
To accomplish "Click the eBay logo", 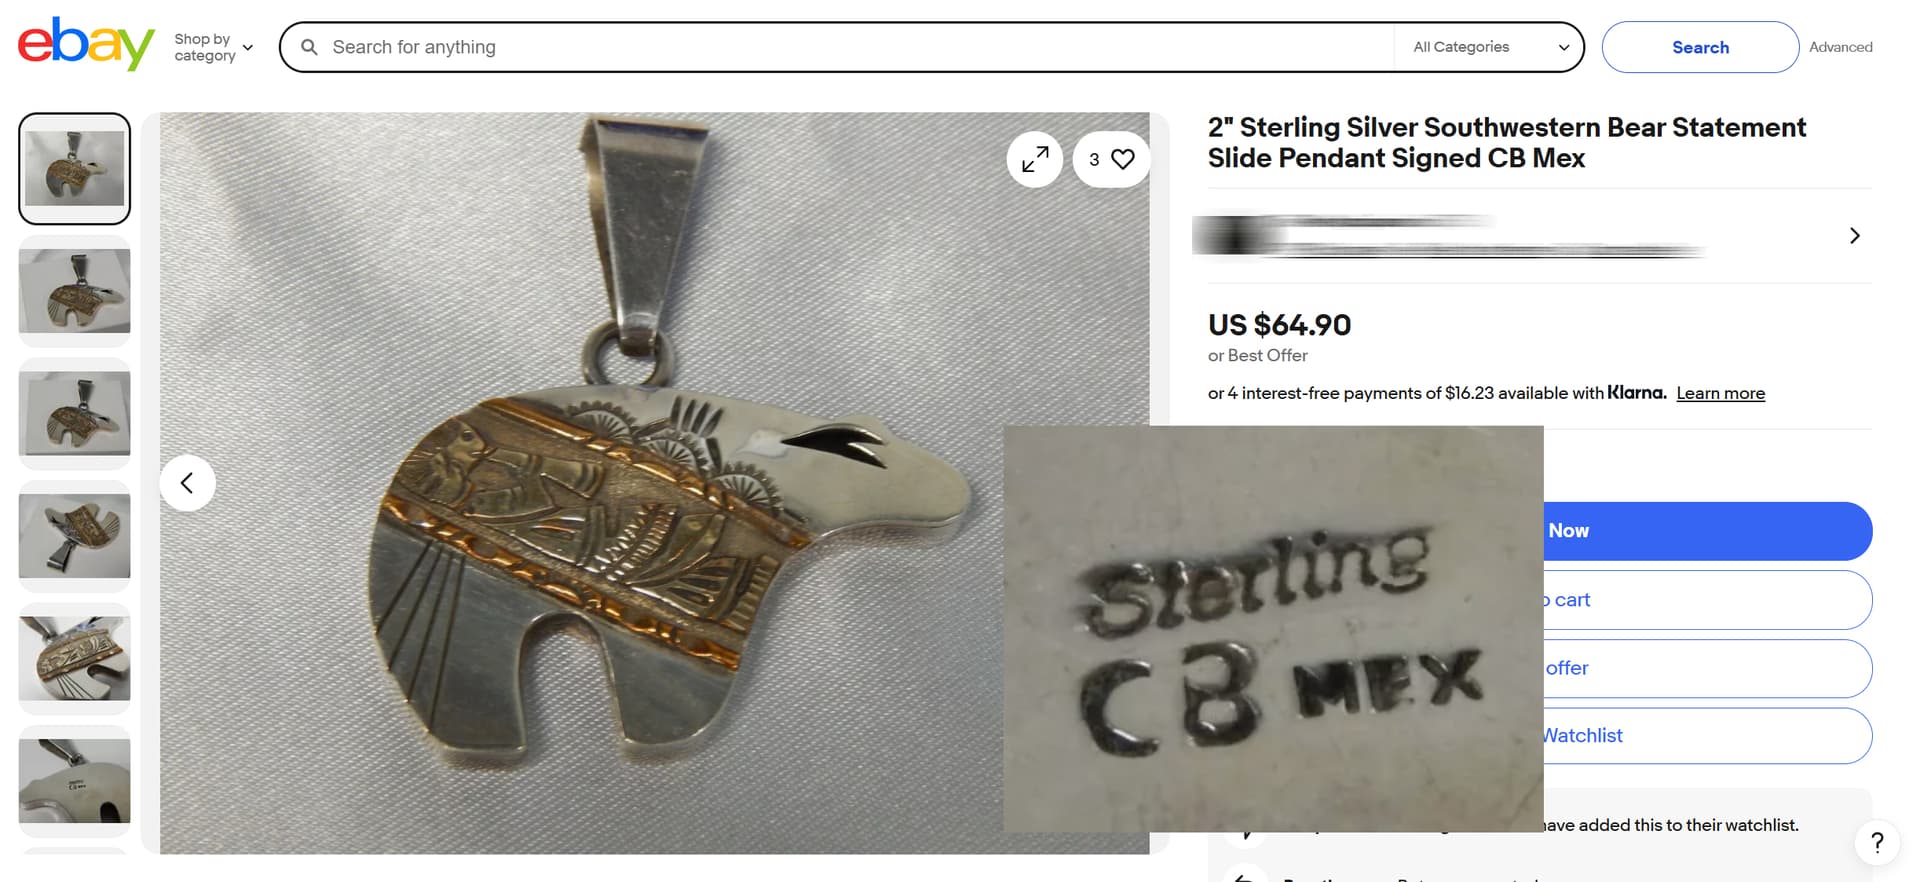I will (86, 44).
